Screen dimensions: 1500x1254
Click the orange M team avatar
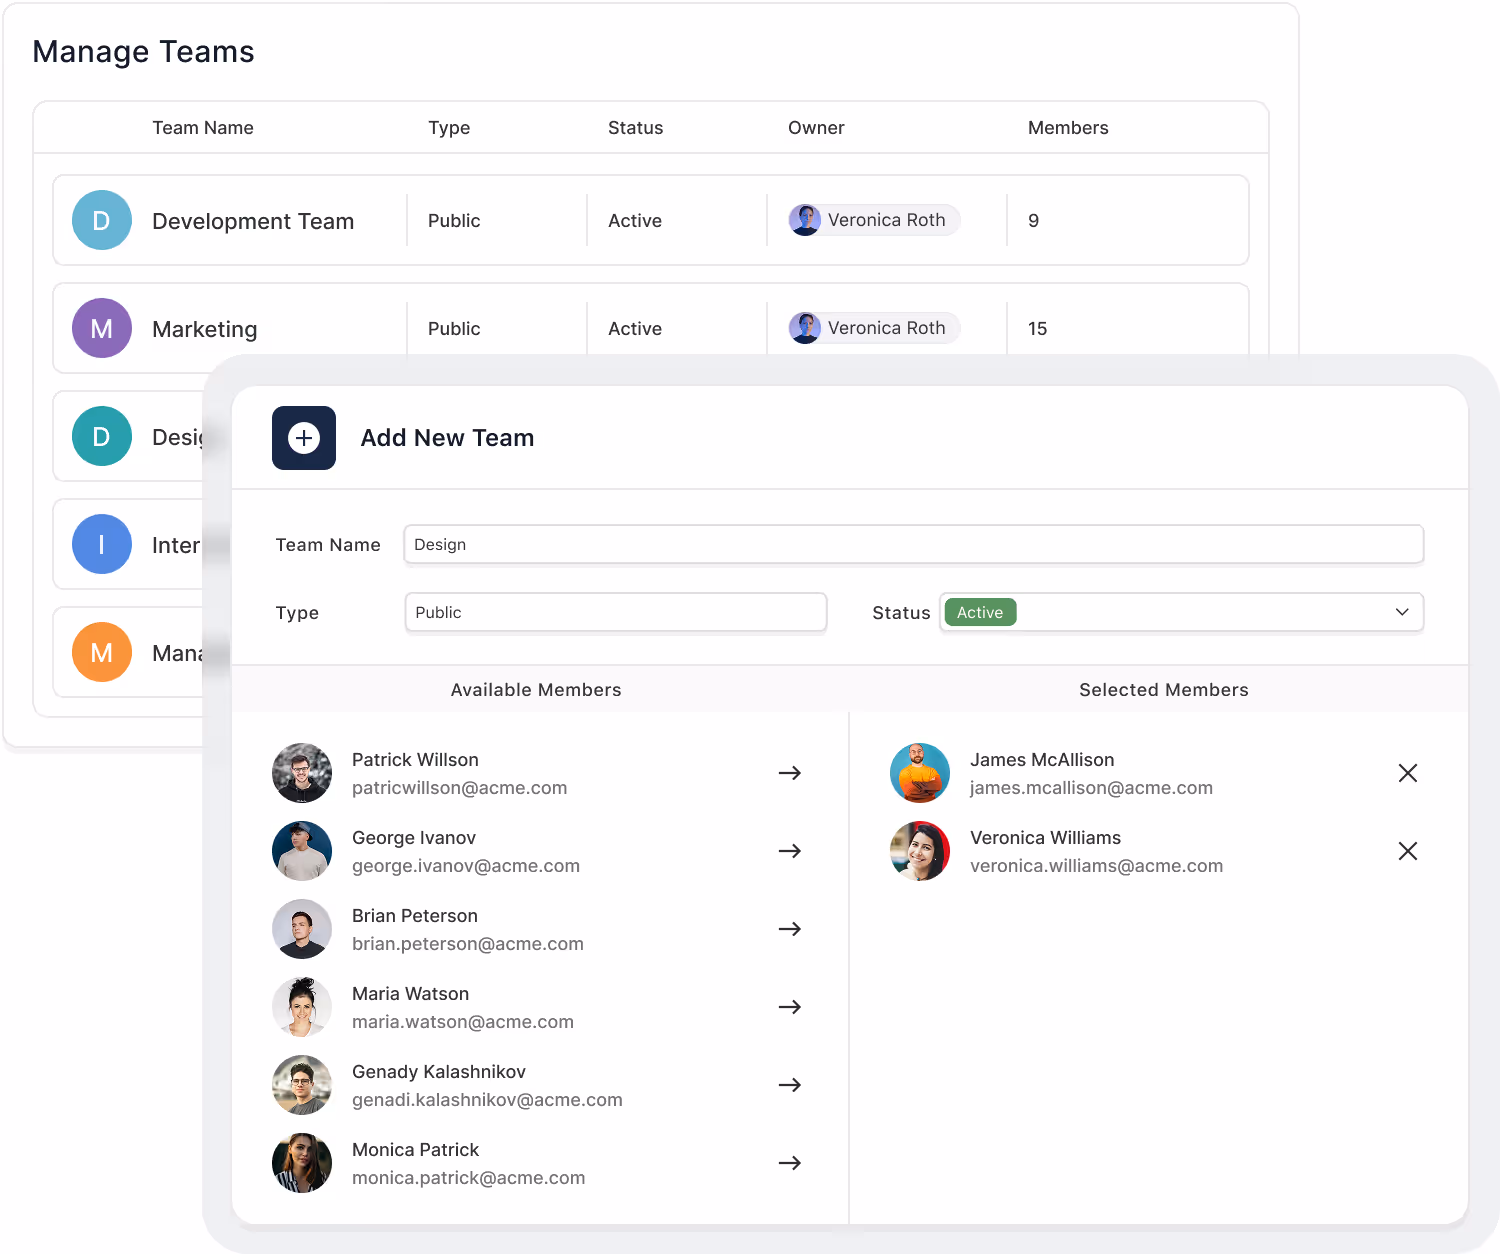[102, 652]
